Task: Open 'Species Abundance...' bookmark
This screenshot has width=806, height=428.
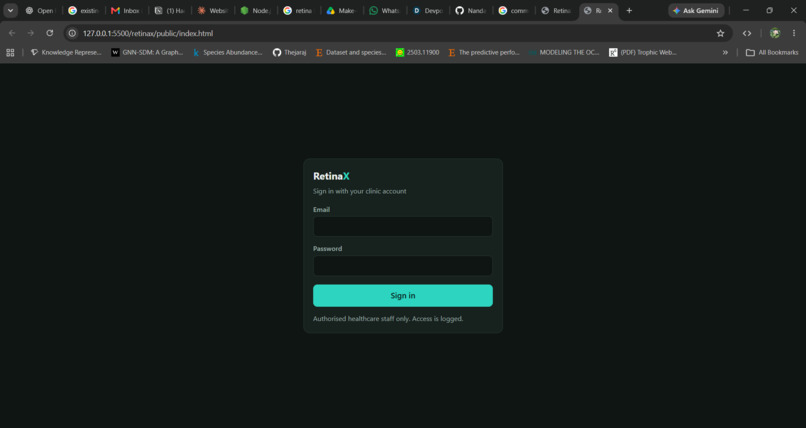Action: (x=227, y=52)
